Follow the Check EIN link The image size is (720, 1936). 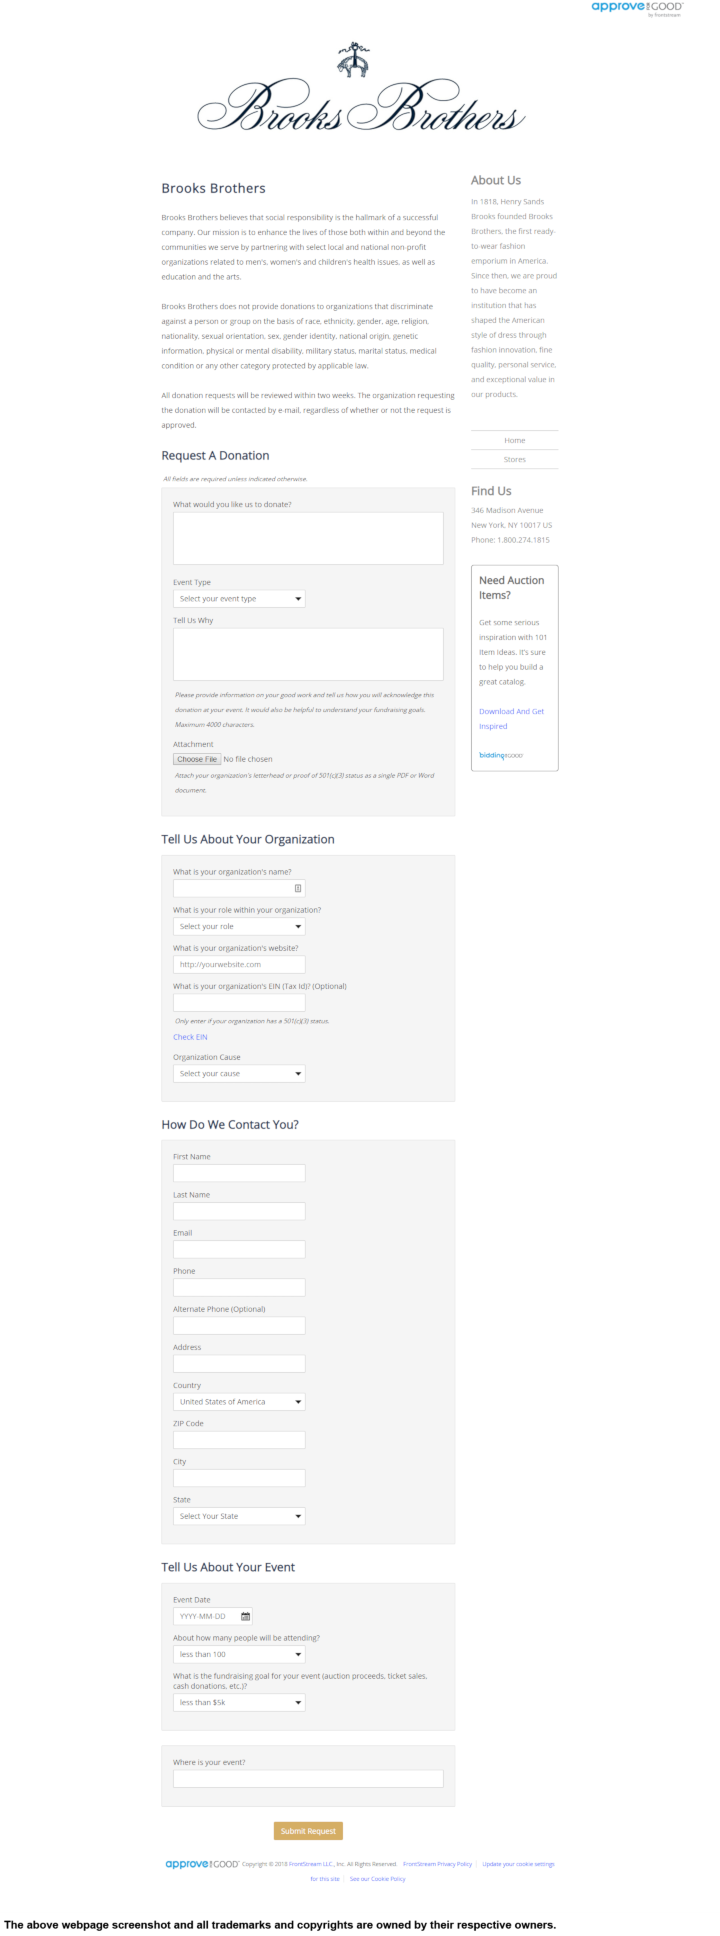point(190,1037)
